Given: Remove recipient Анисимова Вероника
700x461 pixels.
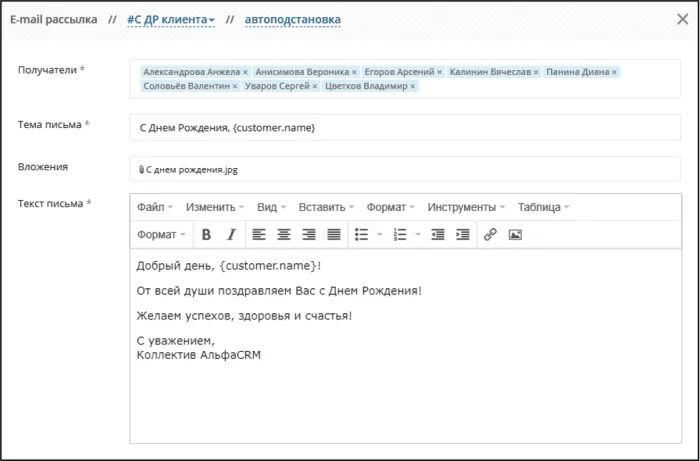Looking at the screenshot, I should (354, 72).
